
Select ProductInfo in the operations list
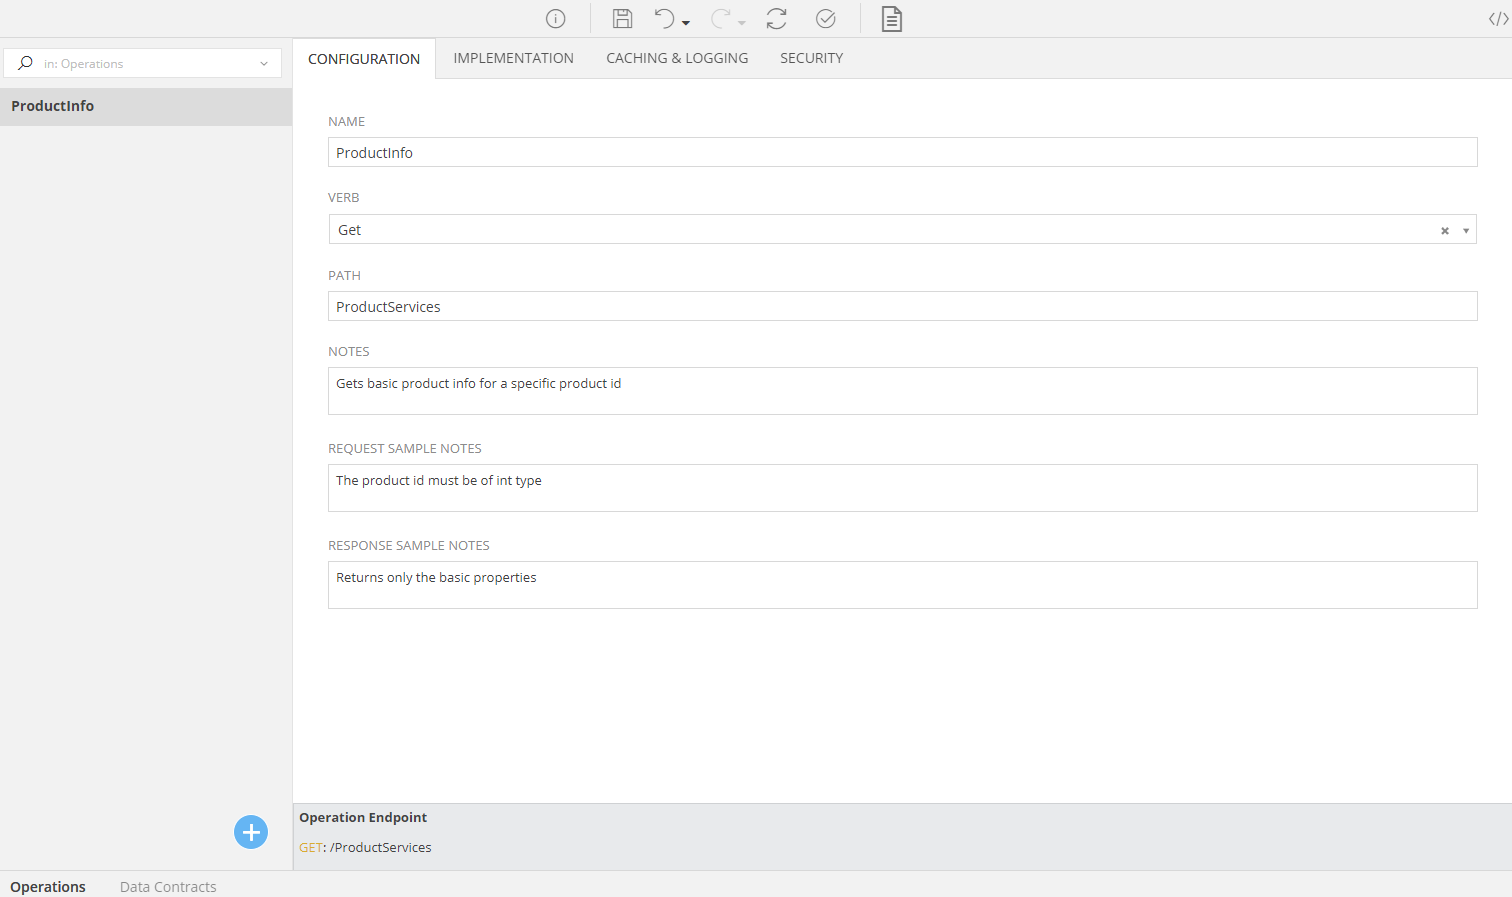(x=53, y=106)
